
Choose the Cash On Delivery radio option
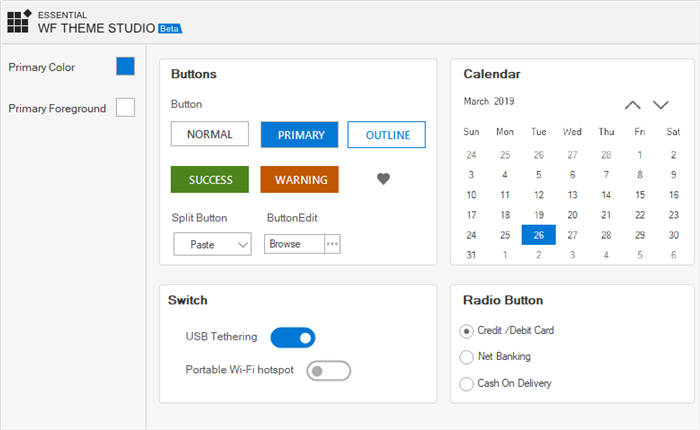(466, 384)
